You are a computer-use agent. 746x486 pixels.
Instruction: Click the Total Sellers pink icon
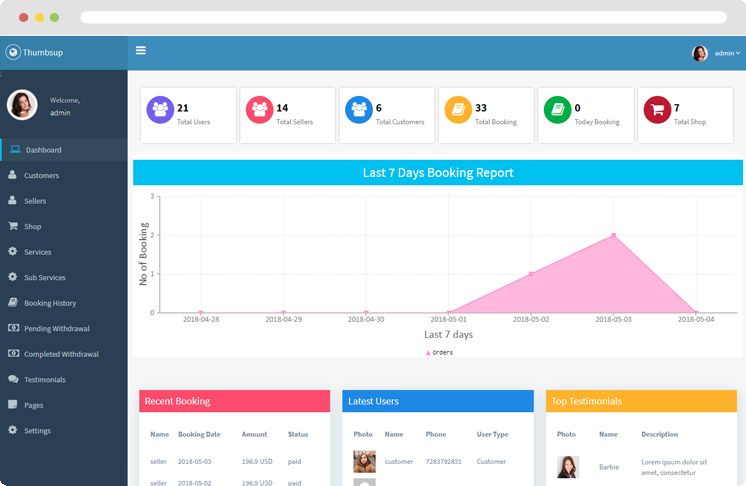pyautogui.click(x=259, y=110)
